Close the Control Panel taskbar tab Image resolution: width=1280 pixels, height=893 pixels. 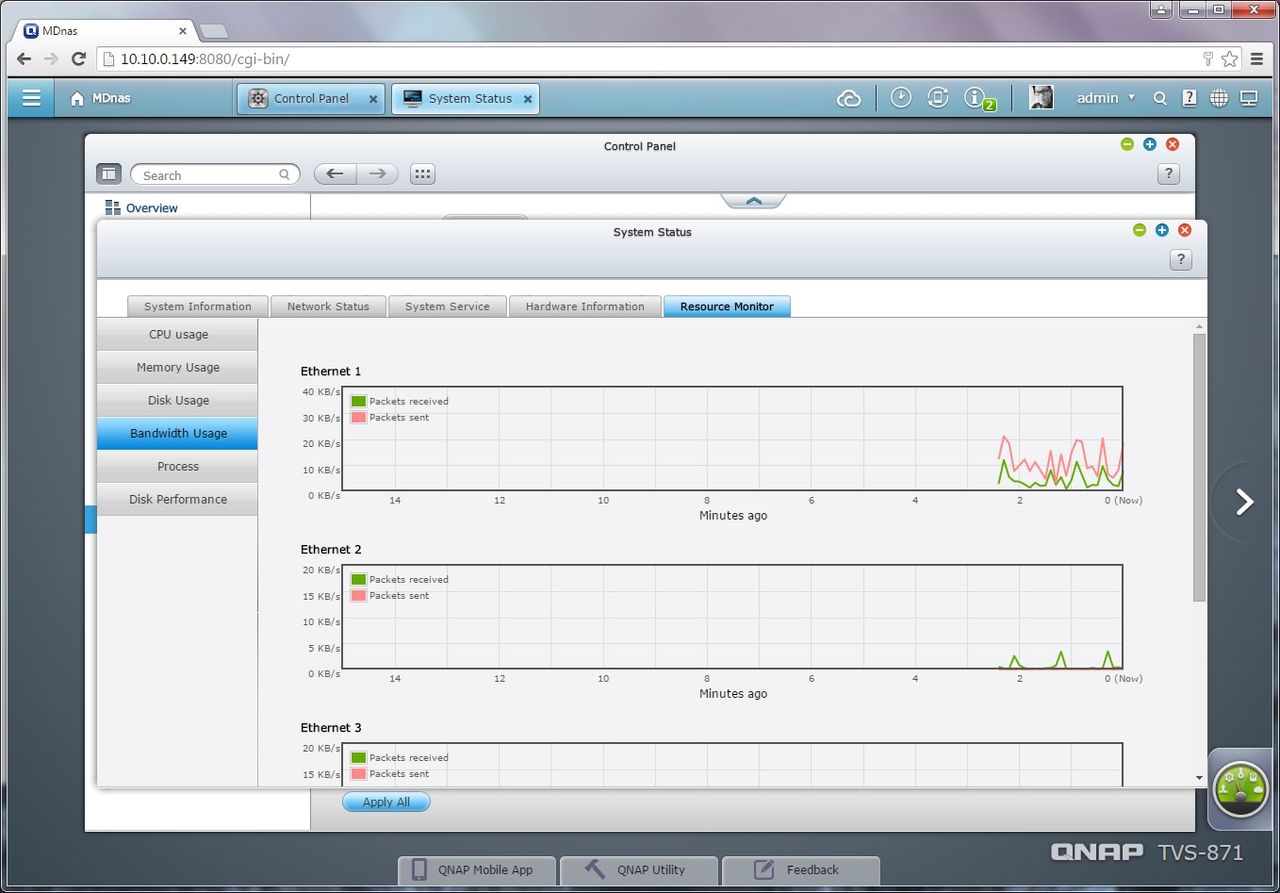(x=373, y=99)
